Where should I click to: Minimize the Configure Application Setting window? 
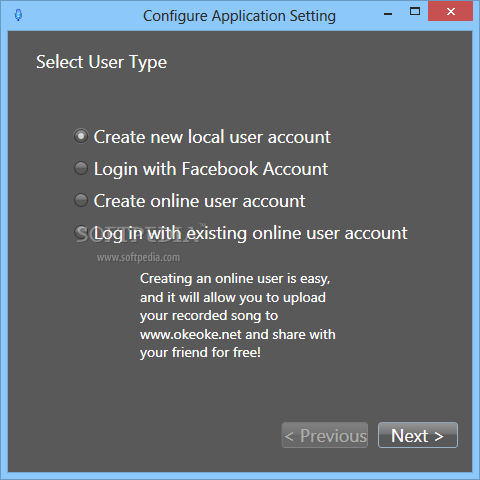388,14
